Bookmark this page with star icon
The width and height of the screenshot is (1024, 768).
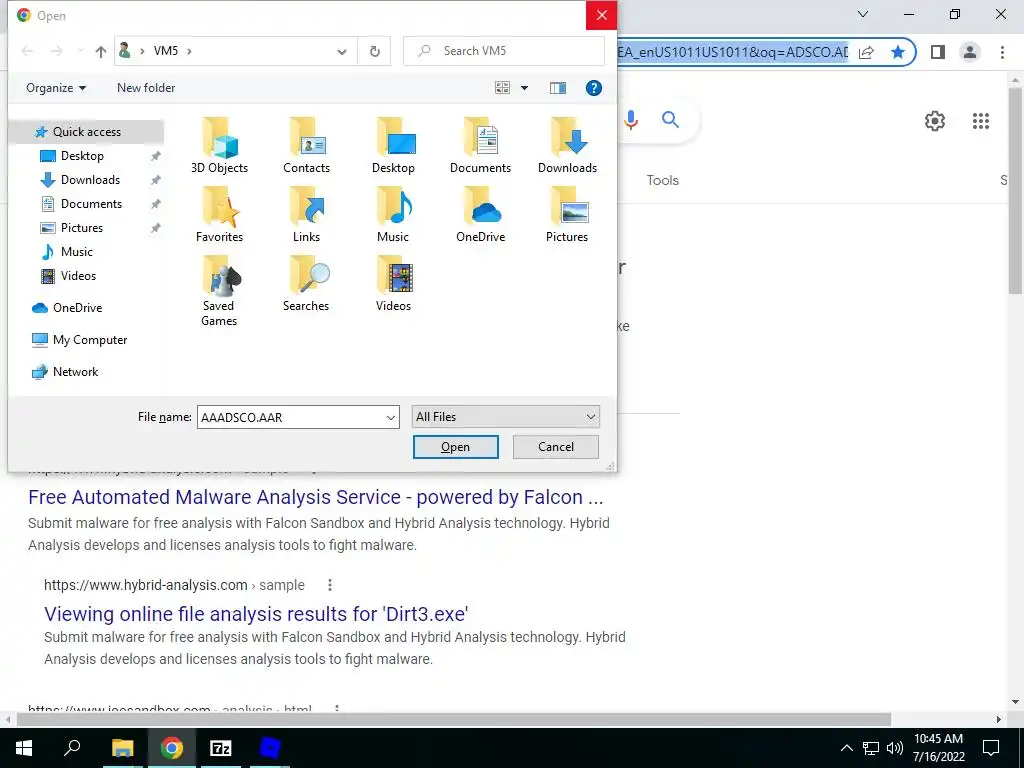[x=898, y=52]
